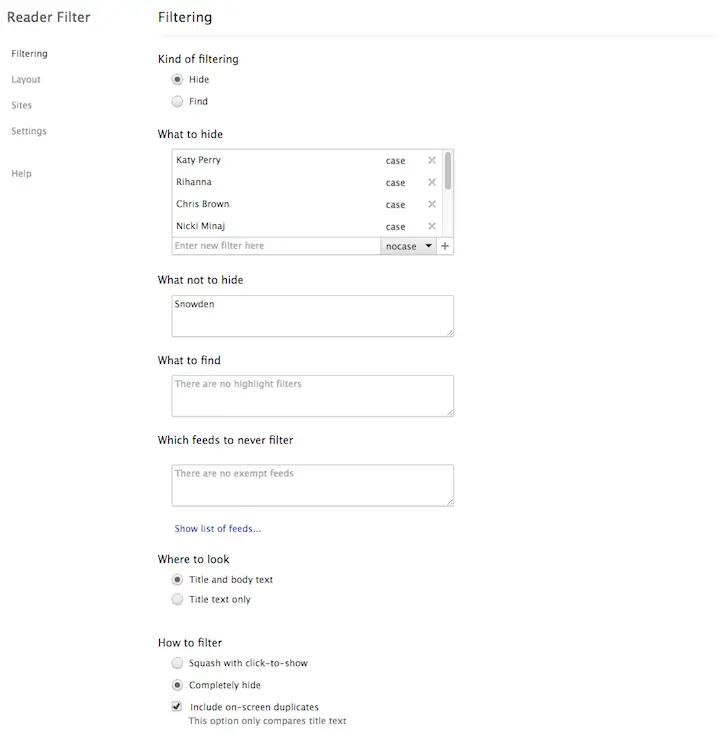The height and width of the screenshot is (737, 720).
Task: Click the hide list scrollbar thumb
Action: point(448,171)
